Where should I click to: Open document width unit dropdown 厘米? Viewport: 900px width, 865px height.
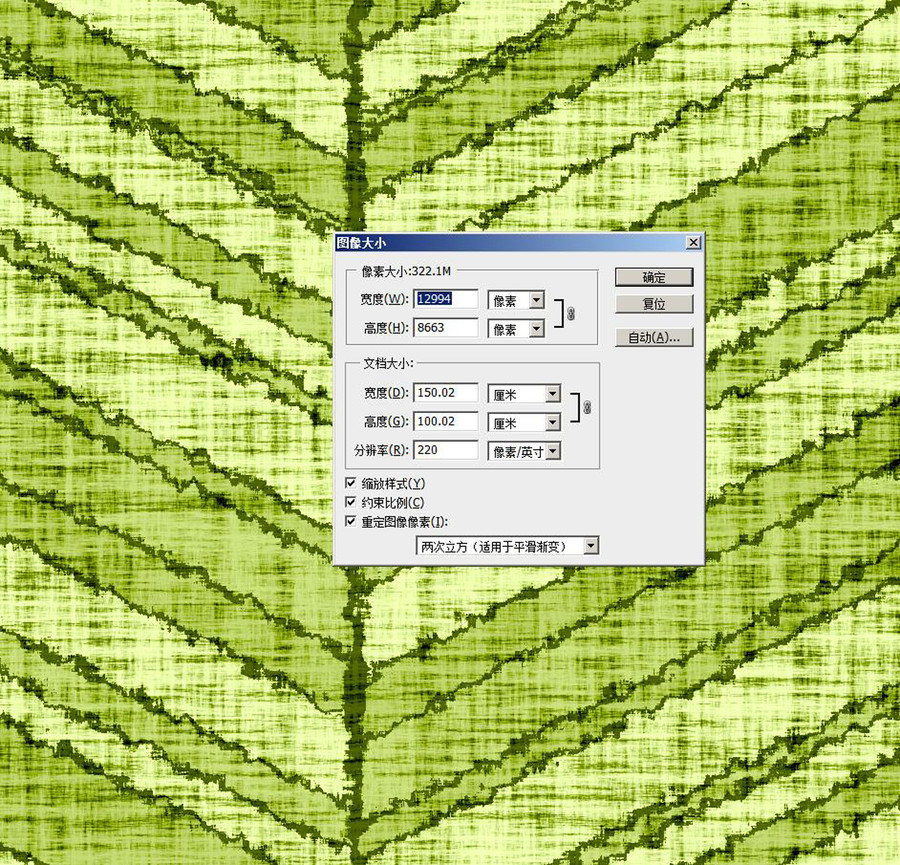click(523, 394)
